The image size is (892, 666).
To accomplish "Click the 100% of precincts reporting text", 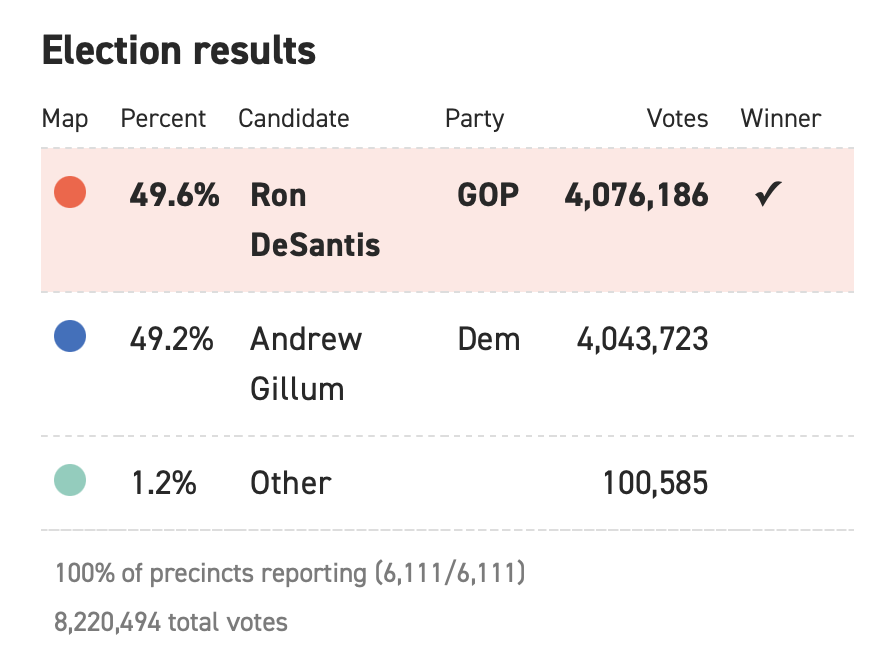I will pyautogui.click(x=290, y=573).
